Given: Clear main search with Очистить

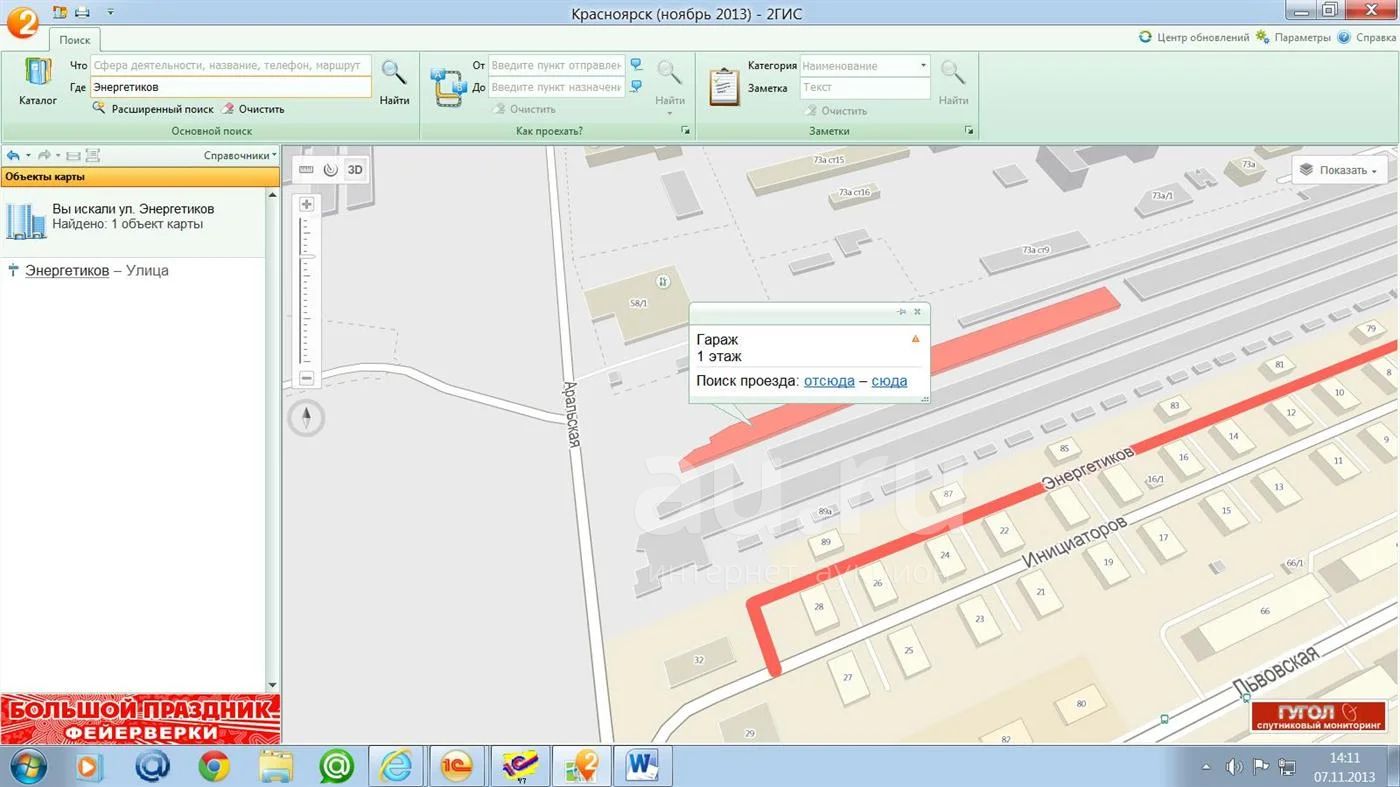Looking at the screenshot, I should pos(253,109).
